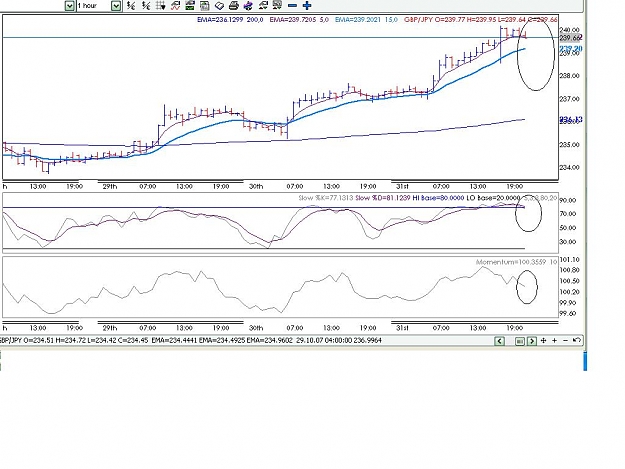This screenshot has height=469, width=625.
Task: Click the 50.00 stochastic axis label
Action: (568, 228)
